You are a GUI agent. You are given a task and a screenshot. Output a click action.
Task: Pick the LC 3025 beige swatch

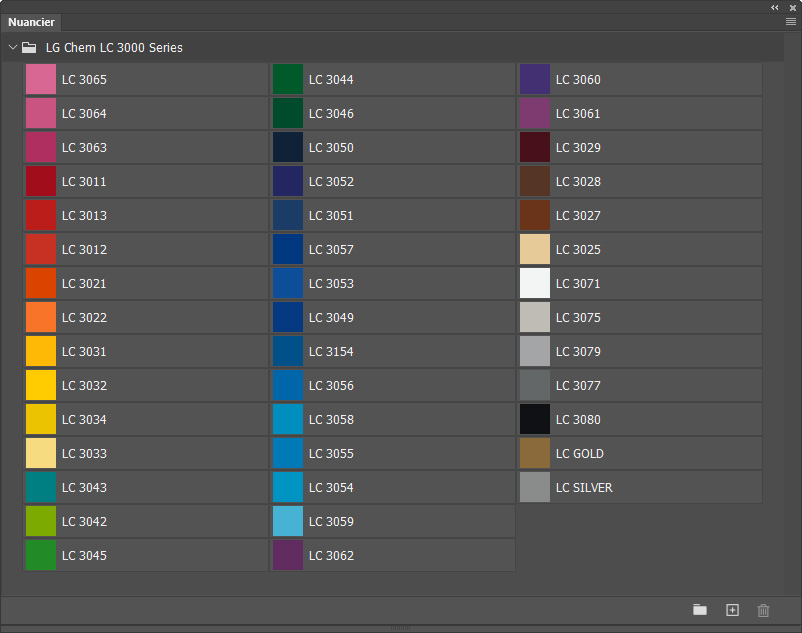[535, 249]
